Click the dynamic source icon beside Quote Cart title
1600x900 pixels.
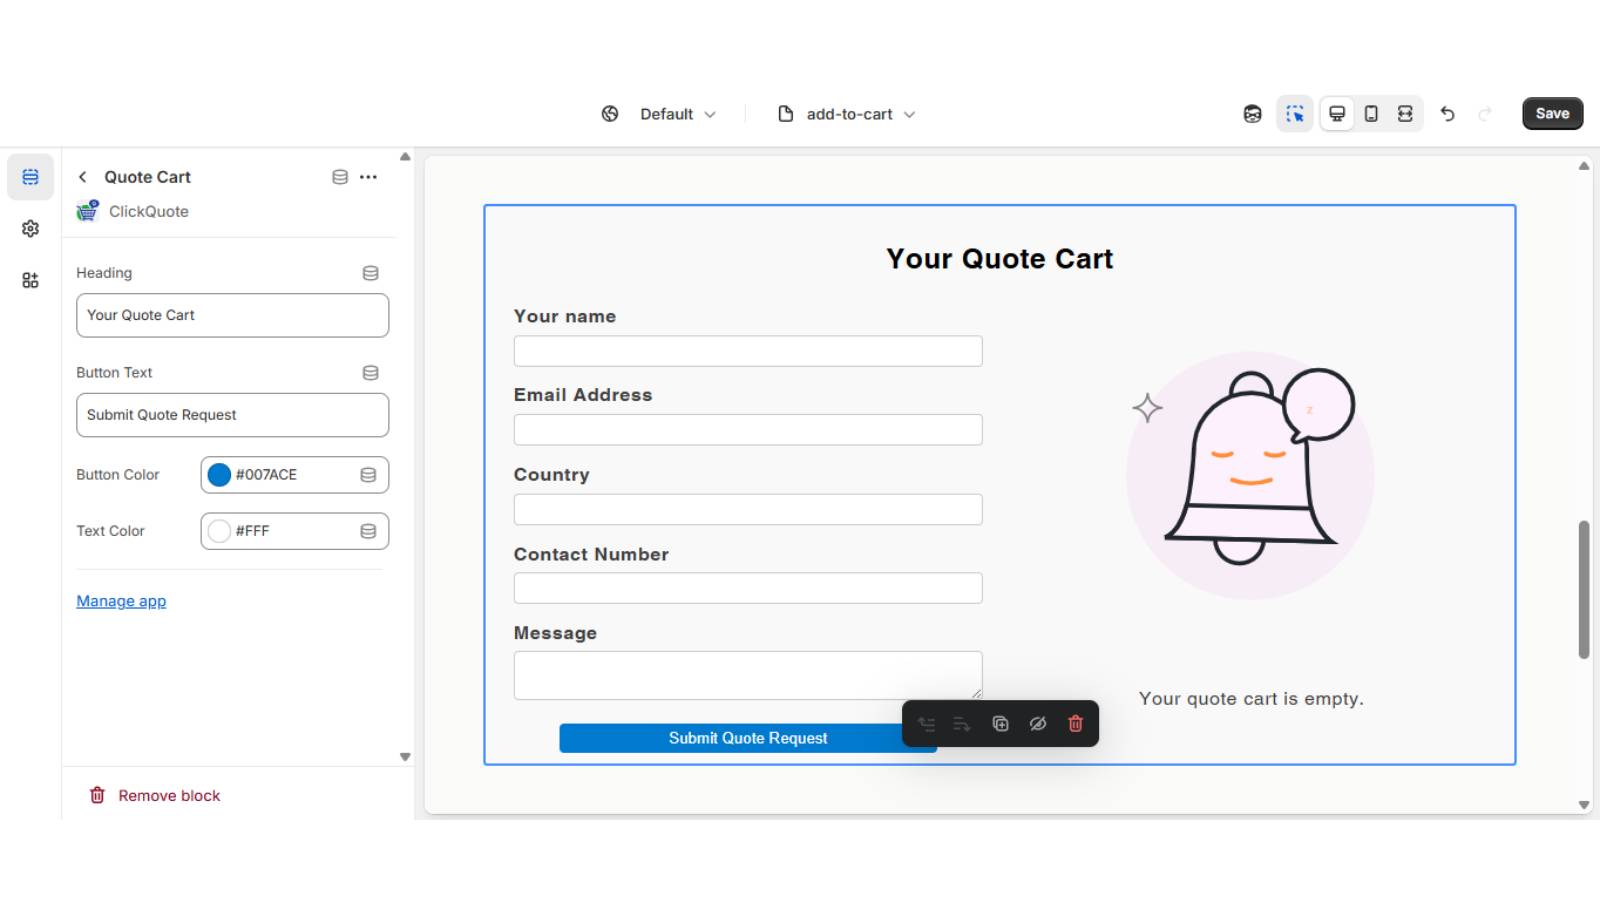(x=340, y=177)
